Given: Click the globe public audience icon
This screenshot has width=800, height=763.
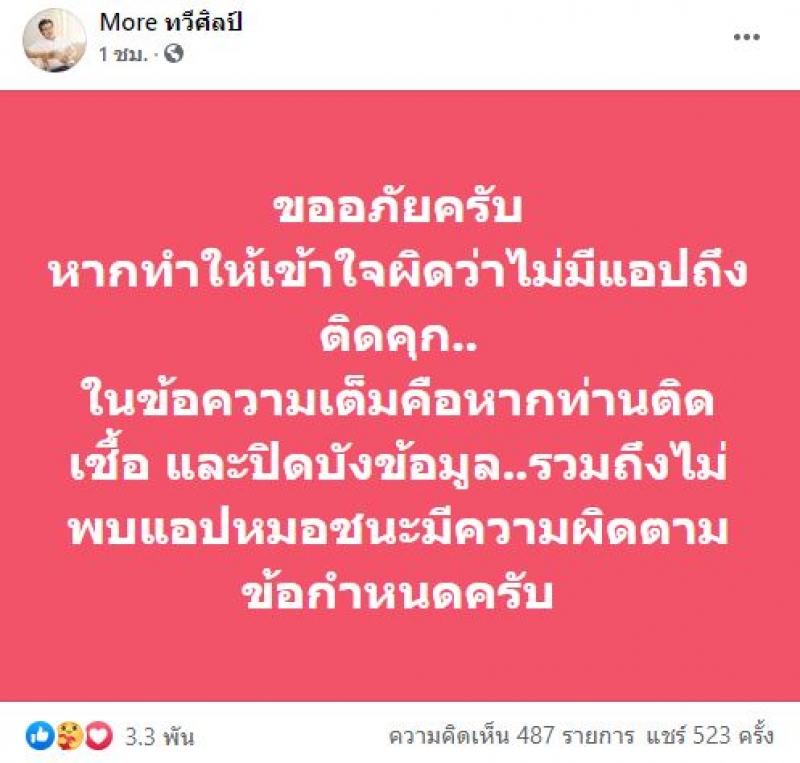Looking at the screenshot, I should 173,53.
